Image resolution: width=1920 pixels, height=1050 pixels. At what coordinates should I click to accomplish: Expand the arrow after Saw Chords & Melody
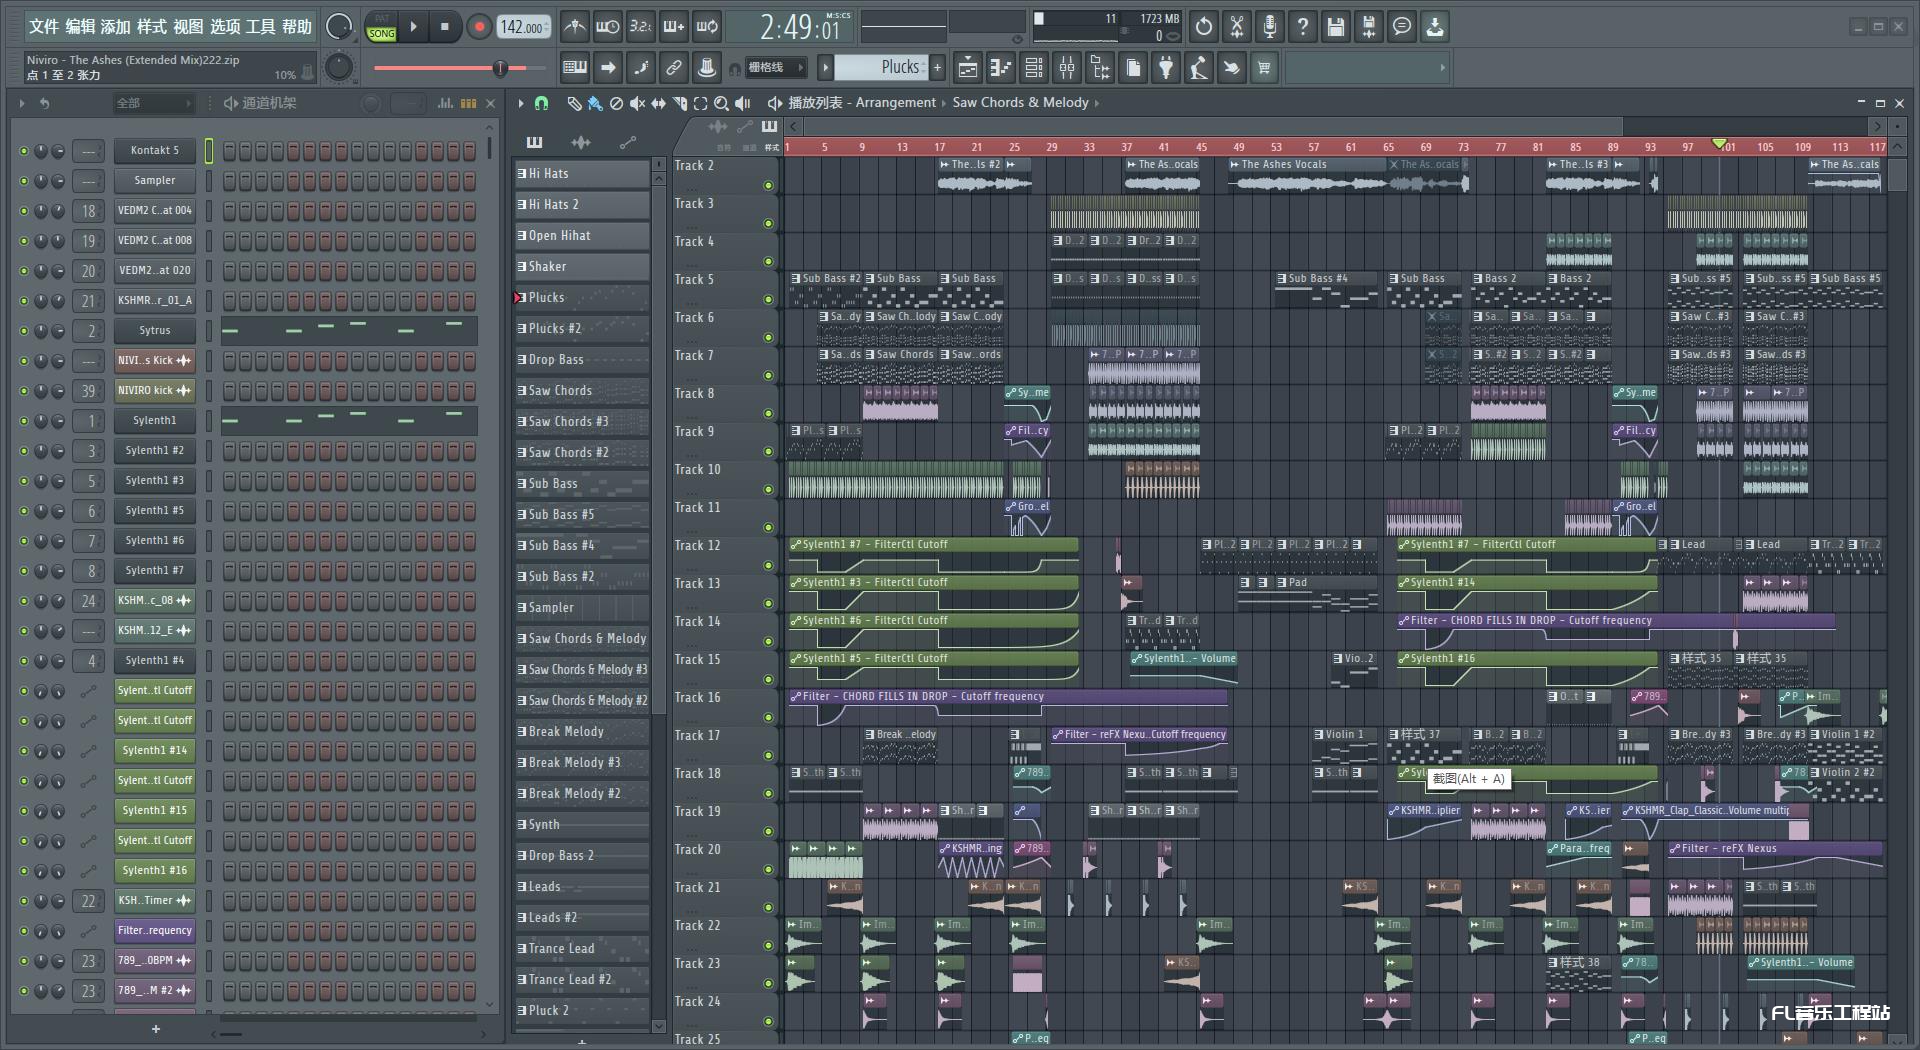(1097, 103)
